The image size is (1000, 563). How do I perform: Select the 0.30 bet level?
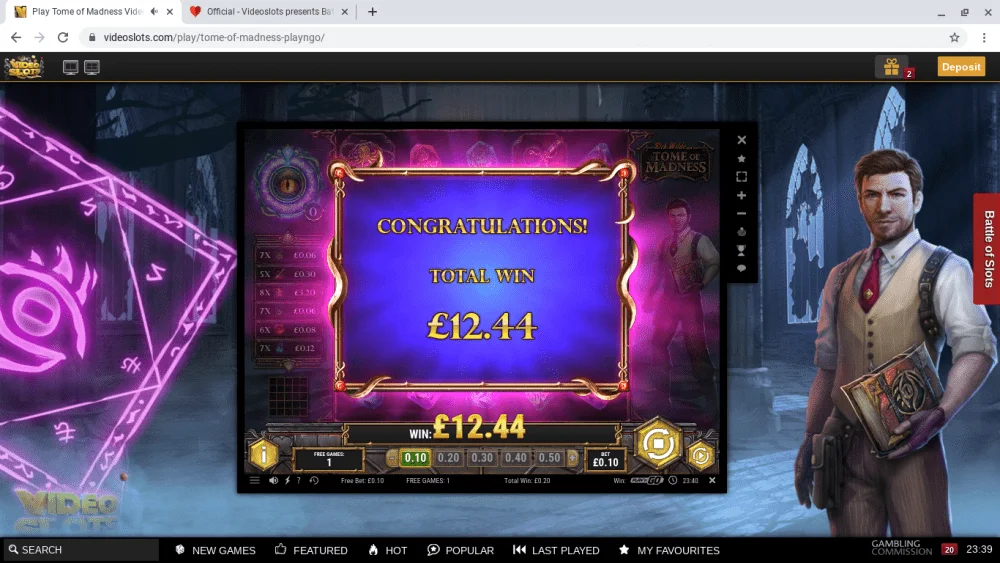click(482, 458)
